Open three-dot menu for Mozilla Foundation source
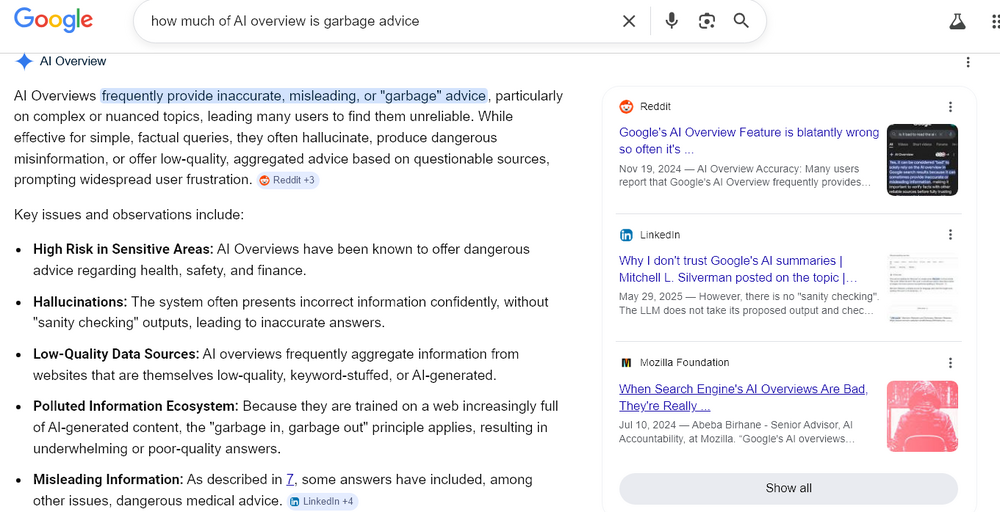This screenshot has height=512, width=1000. coord(950,363)
